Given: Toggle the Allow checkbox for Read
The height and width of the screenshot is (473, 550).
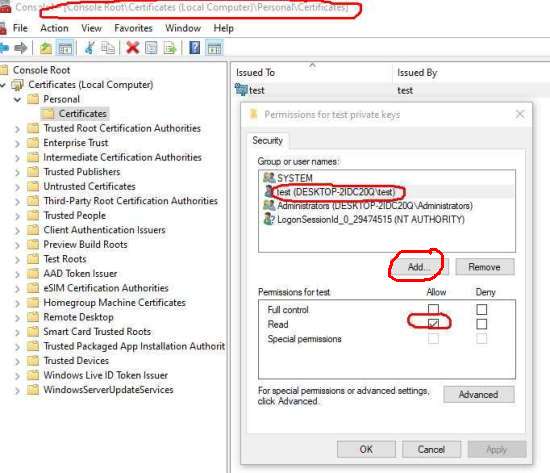Looking at the screenshot, I should pyautogui.click(x=433, y=324).
